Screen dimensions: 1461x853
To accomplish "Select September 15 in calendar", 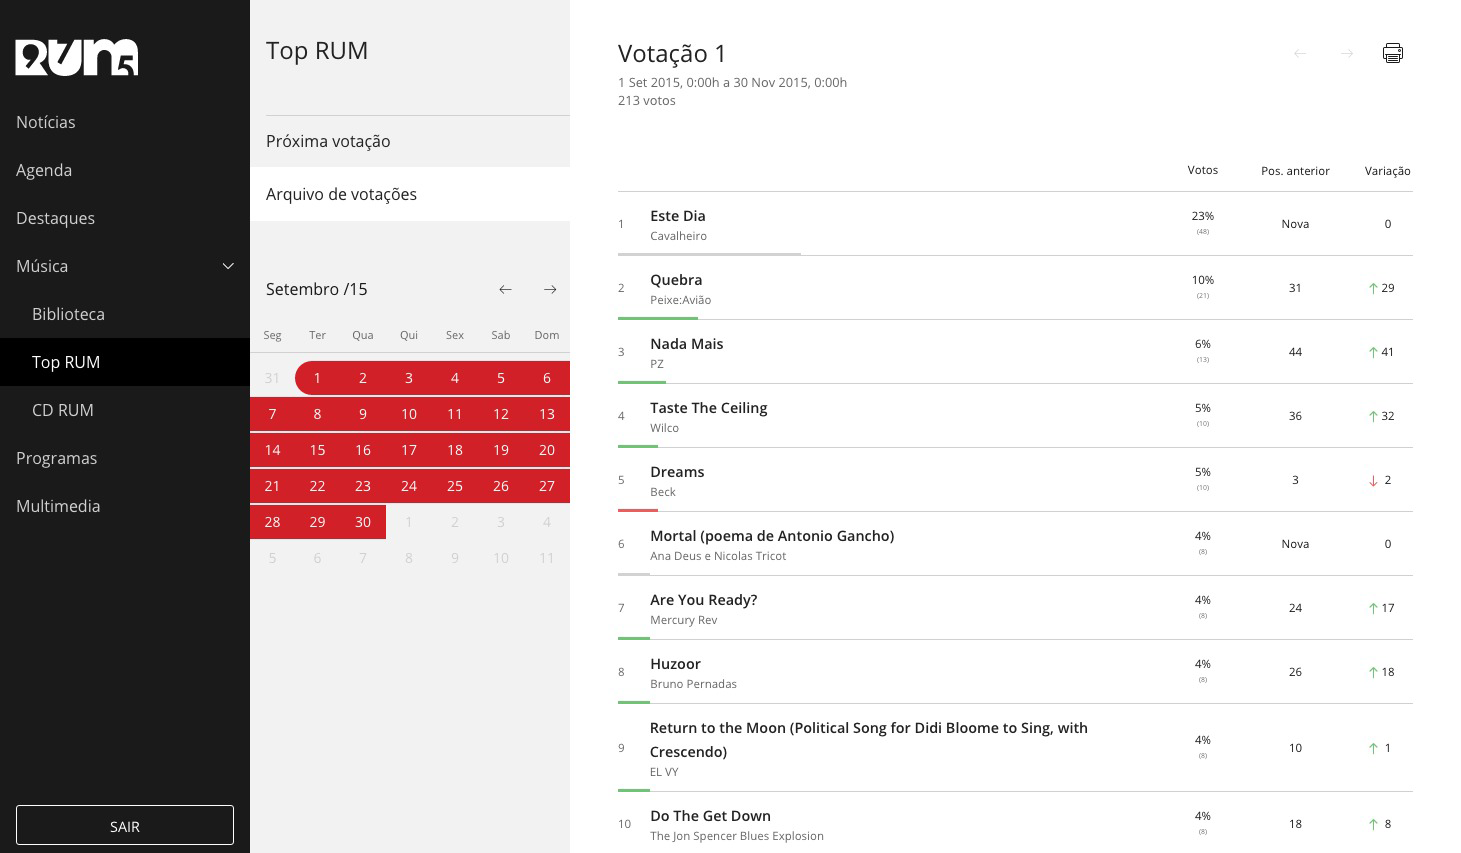I will pos(317,450).
